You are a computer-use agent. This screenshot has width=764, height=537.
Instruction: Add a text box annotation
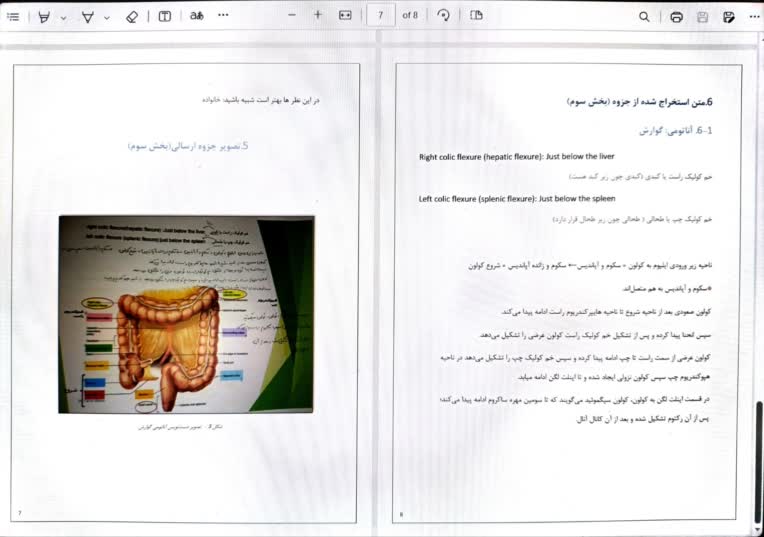coord(165,17)
